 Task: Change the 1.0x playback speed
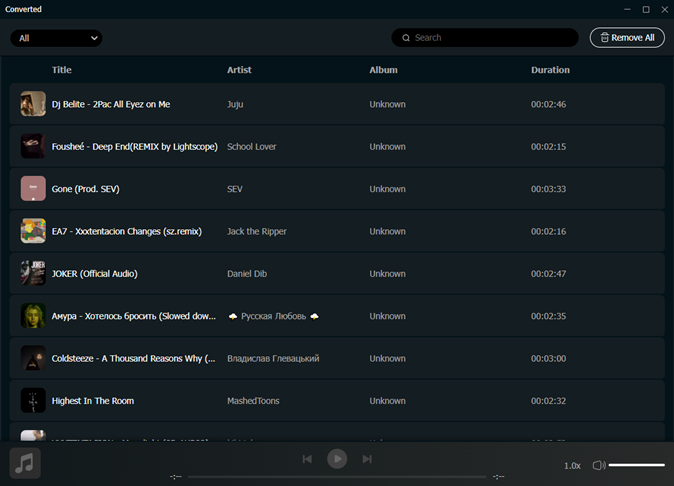click(572, 465)
